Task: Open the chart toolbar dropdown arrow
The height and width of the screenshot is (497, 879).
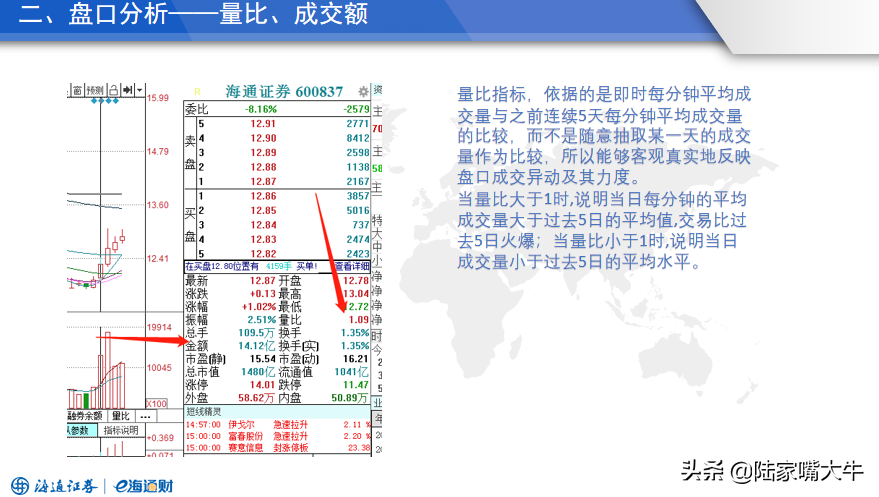Action: (139, 90)
